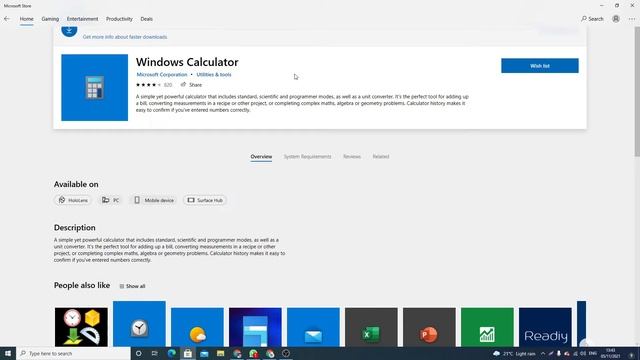Open the Windows Start menu
This screenshot has width=640, height=360.
[8, 353]
